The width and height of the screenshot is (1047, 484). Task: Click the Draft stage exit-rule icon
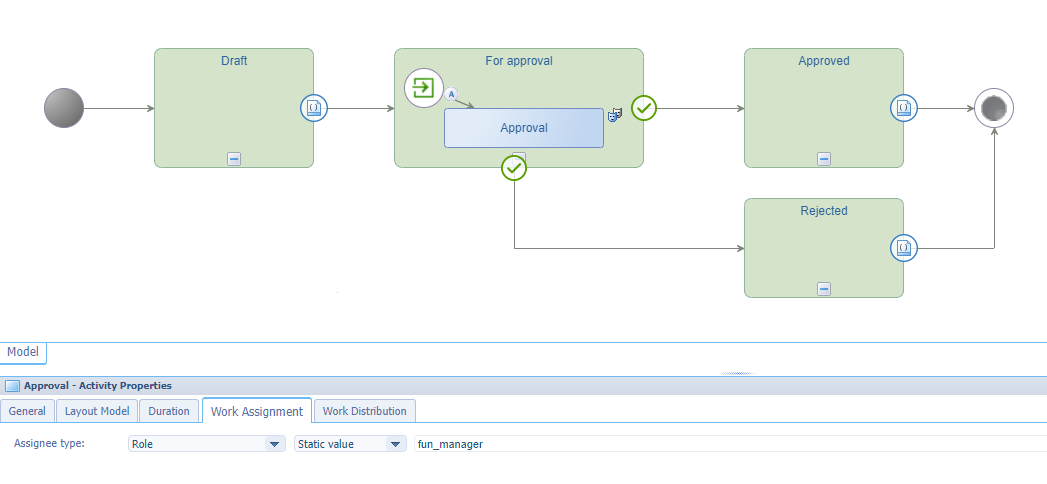click(x=314, y=108)
